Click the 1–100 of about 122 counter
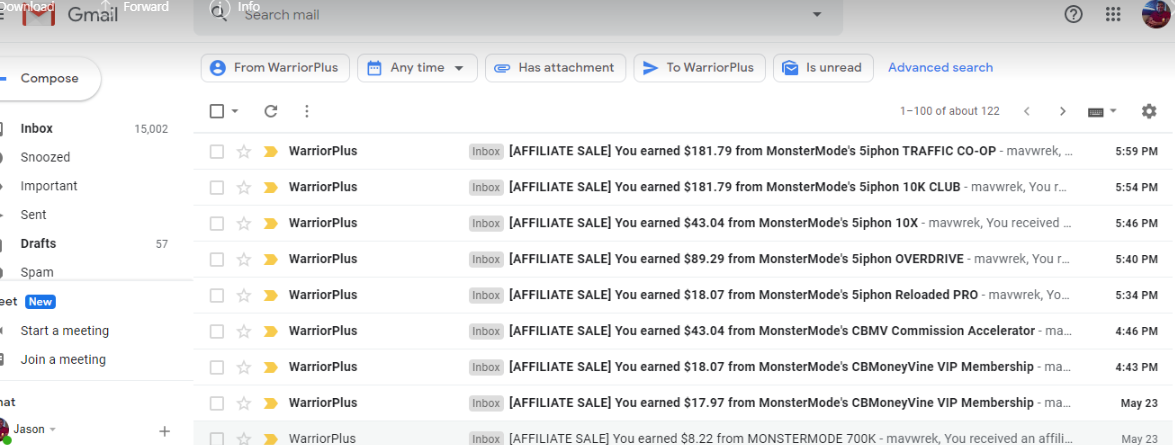1175x445 pixels. [x=949, y=112]
